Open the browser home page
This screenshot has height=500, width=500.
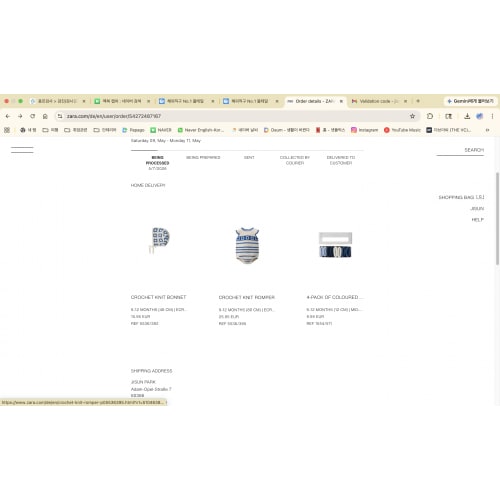45,116
